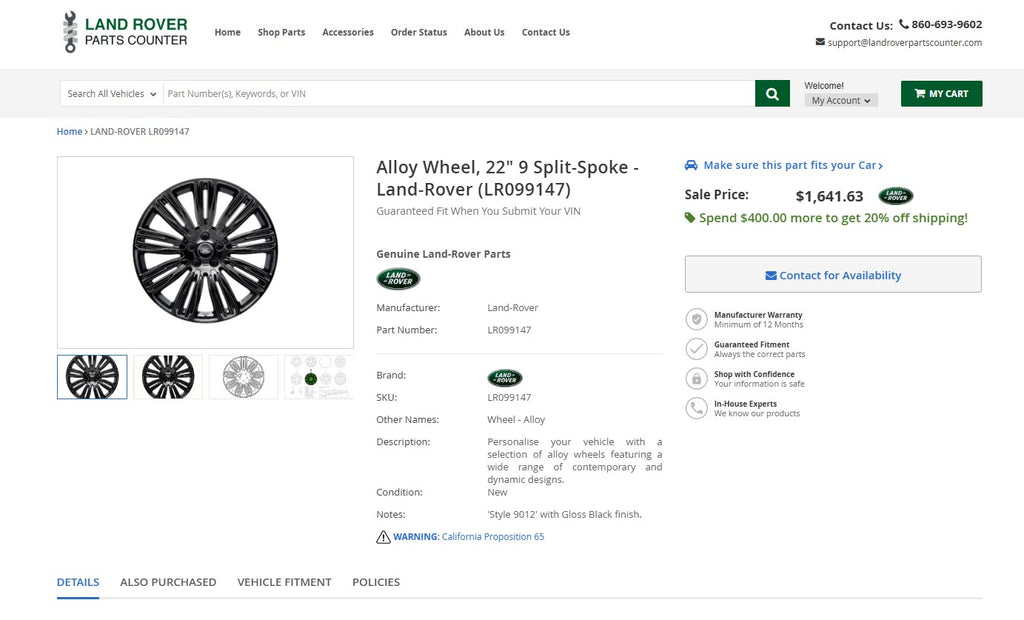Image resolution: width=1024 pixels, height=620 pixels.
Task: Click the SKU value LR099147
Action: click(509, 397)
